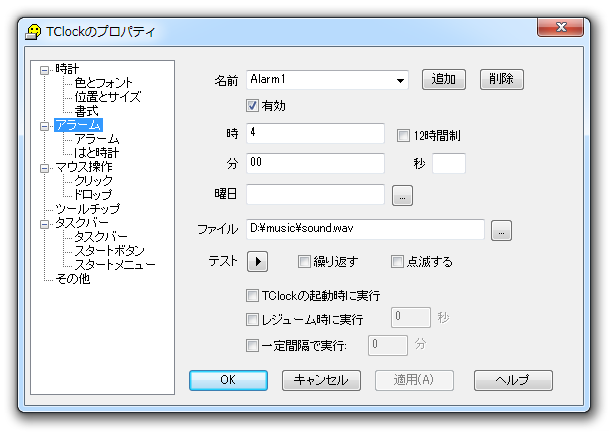Viewport: 612px width, 434px height.
Task: Select スタートメニュー in the tree
Action: [115, 265]
